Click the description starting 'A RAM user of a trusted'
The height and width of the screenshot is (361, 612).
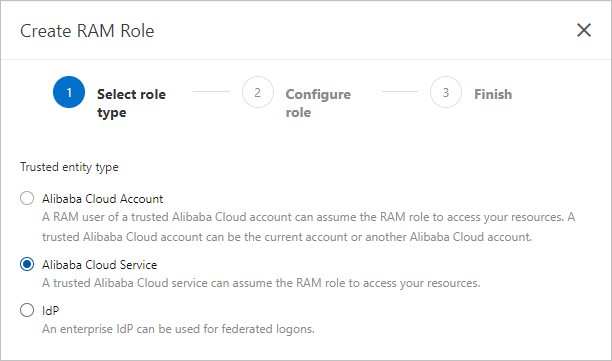tap(308, 227)
